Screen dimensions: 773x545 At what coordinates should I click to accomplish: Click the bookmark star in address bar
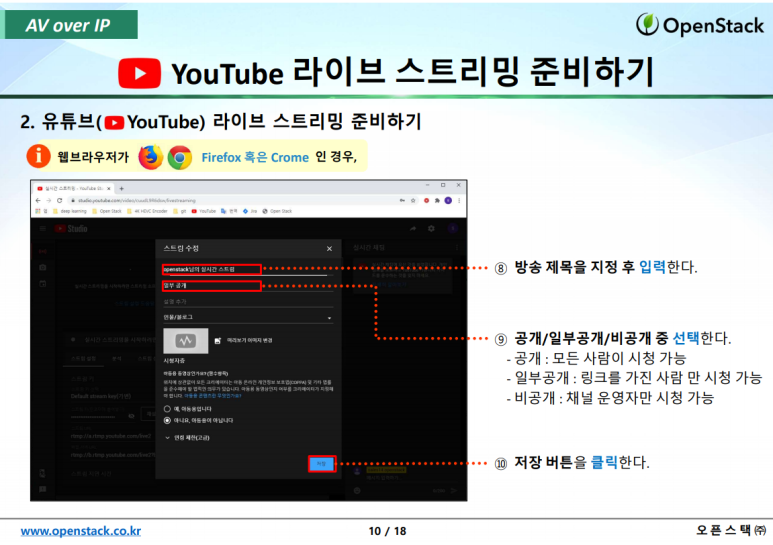413,201
